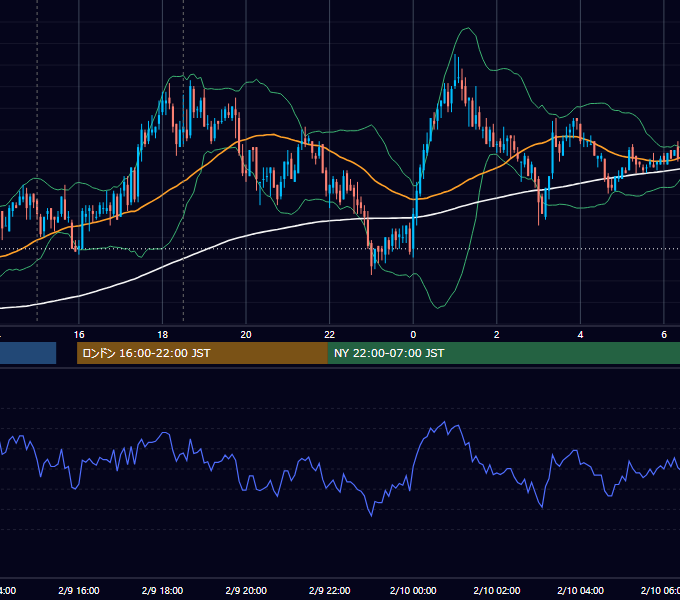Click the "2/10 02:00" timestamp on the lower axis
Viewport: 680px width, 600px height.
coord(497,590)
